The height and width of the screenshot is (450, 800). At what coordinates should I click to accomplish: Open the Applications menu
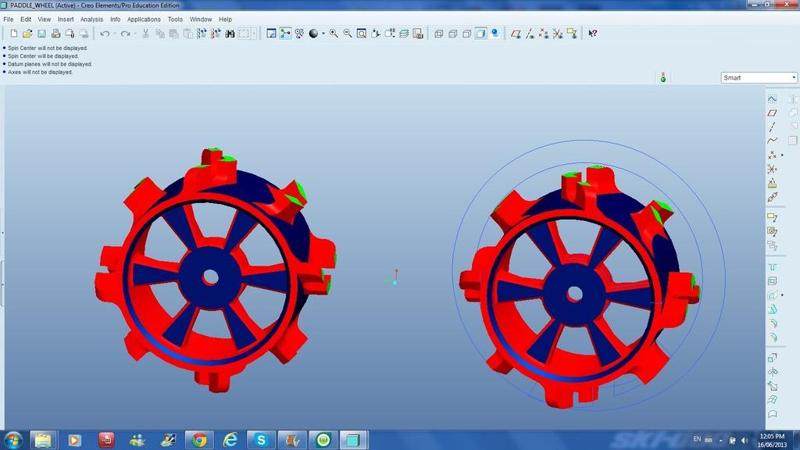click(x=144, y=19)
